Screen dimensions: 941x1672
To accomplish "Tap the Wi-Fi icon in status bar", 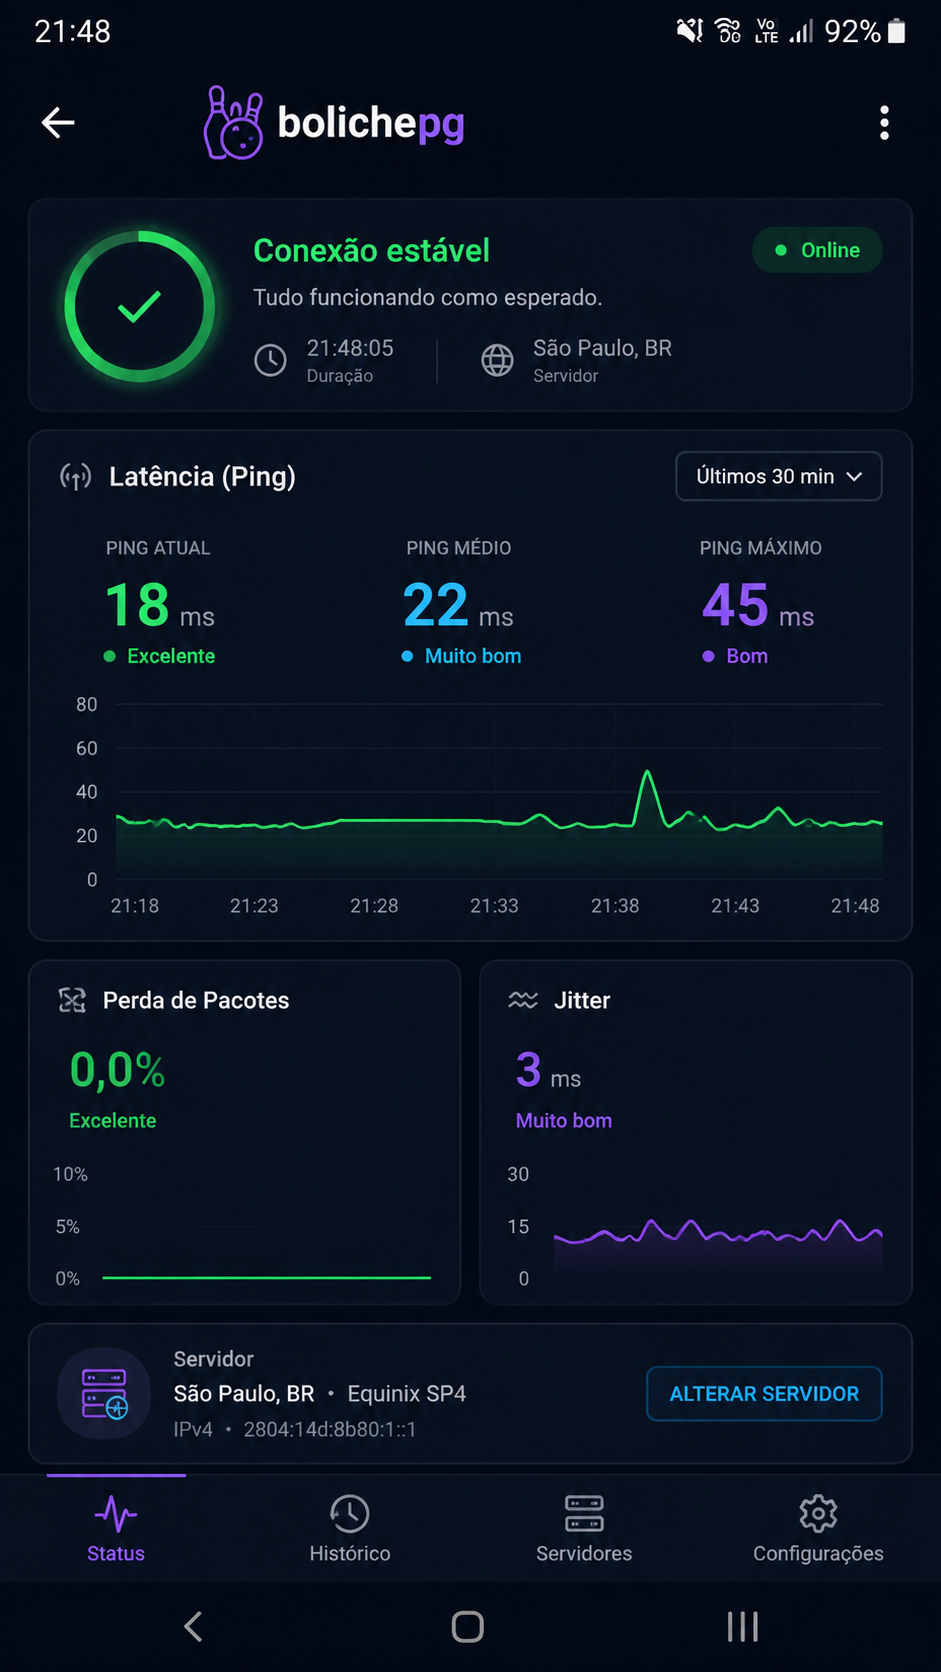I will (729, 31).
